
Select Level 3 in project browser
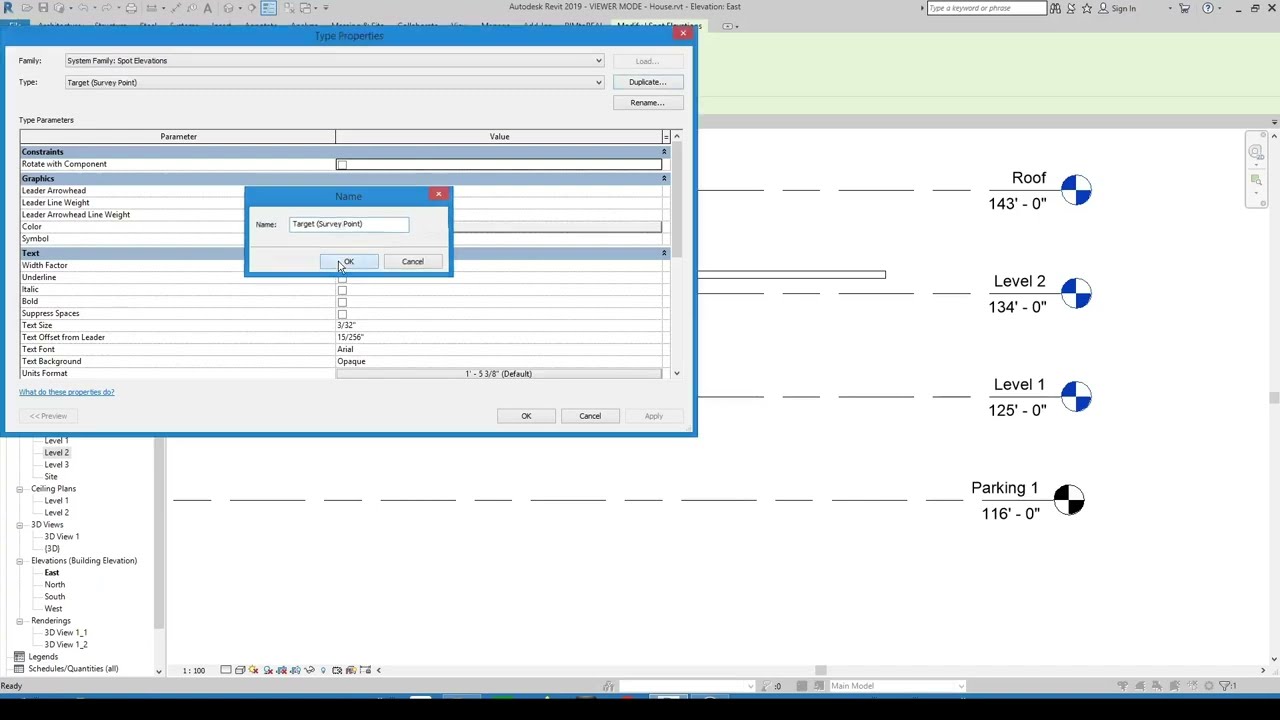click(x=56, y=465)
